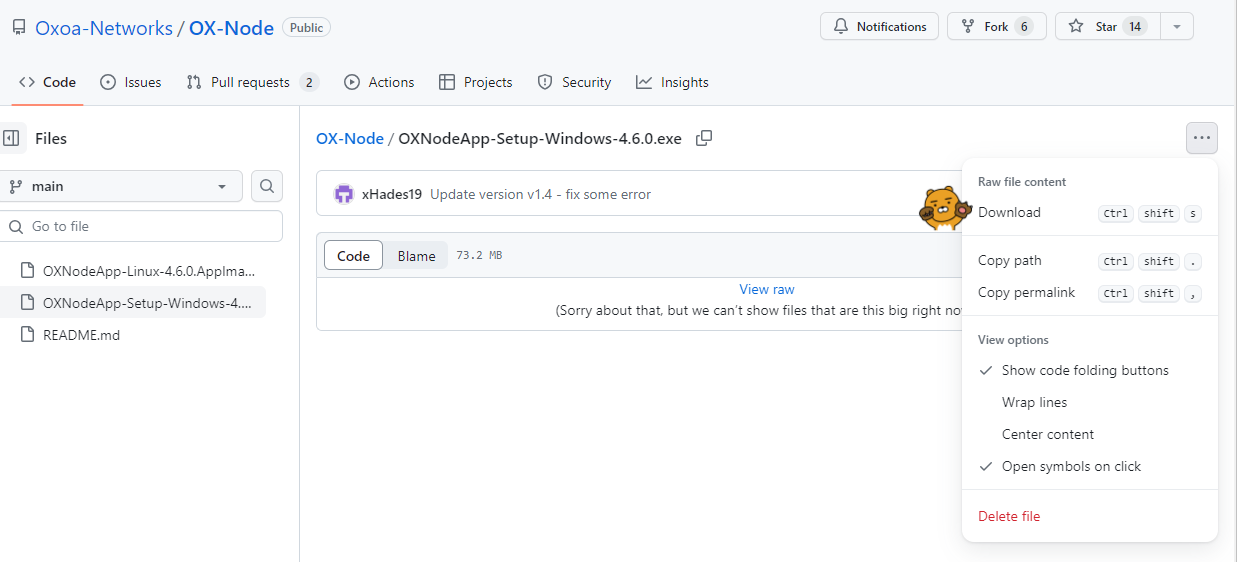Switch to the Blame view
Screen dimensions: 1237x562
click(416, 256)
